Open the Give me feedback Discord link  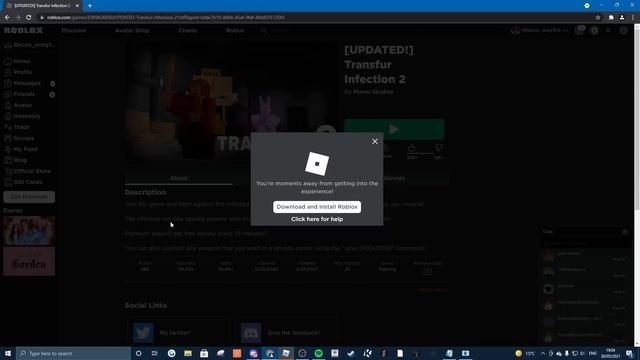[293, 333]
